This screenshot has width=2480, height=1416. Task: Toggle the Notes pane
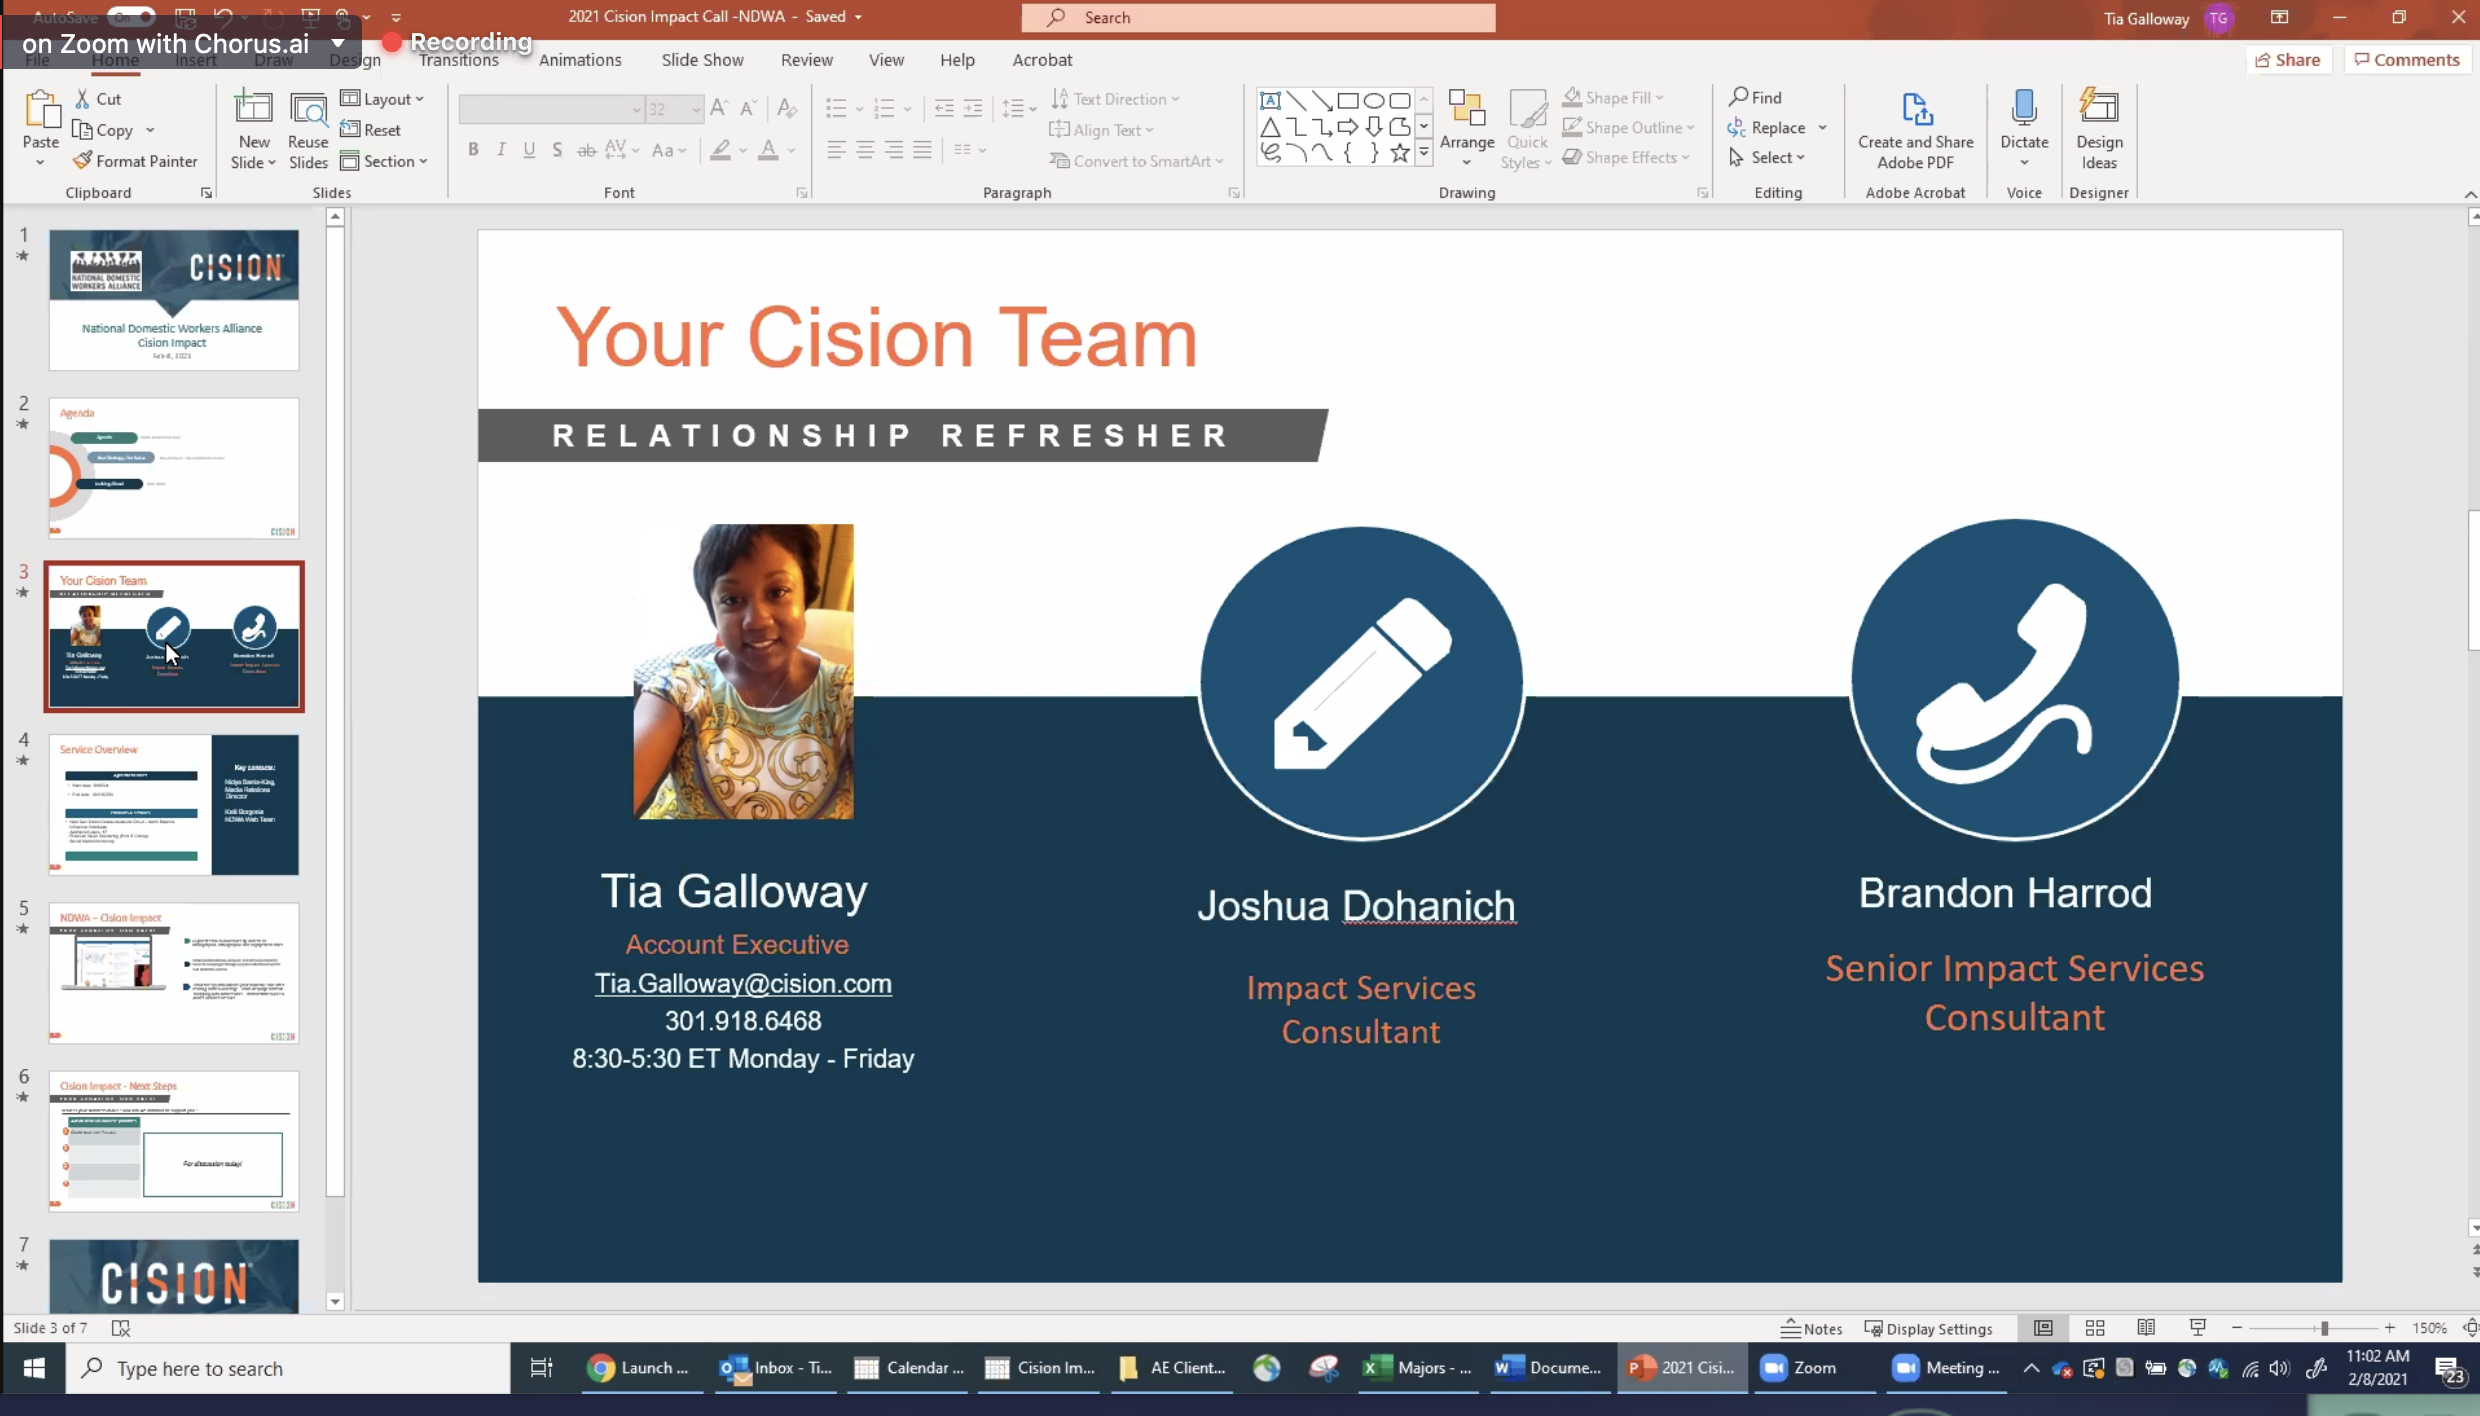tap(1811, 1328)
